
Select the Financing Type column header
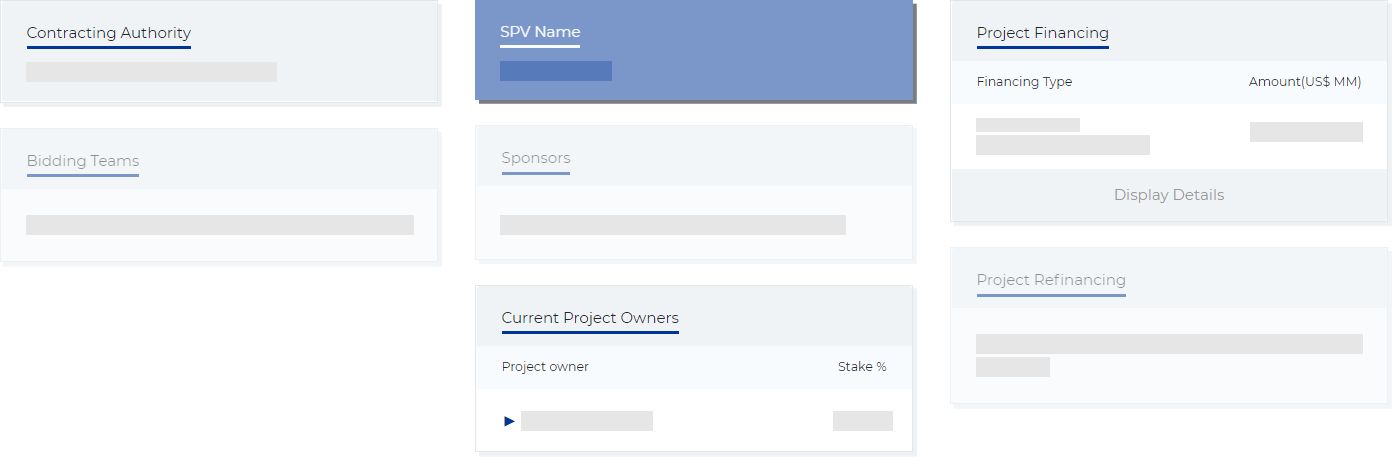coord(1024,82)
